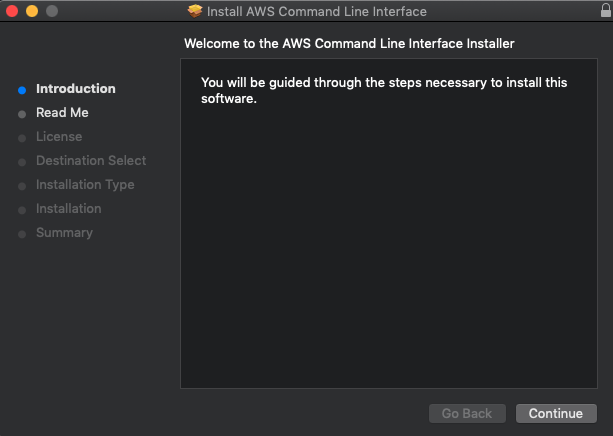Click the blue bullet next to Introduction
This screenshot has width=613, height=436.
(x=22, y=90)
